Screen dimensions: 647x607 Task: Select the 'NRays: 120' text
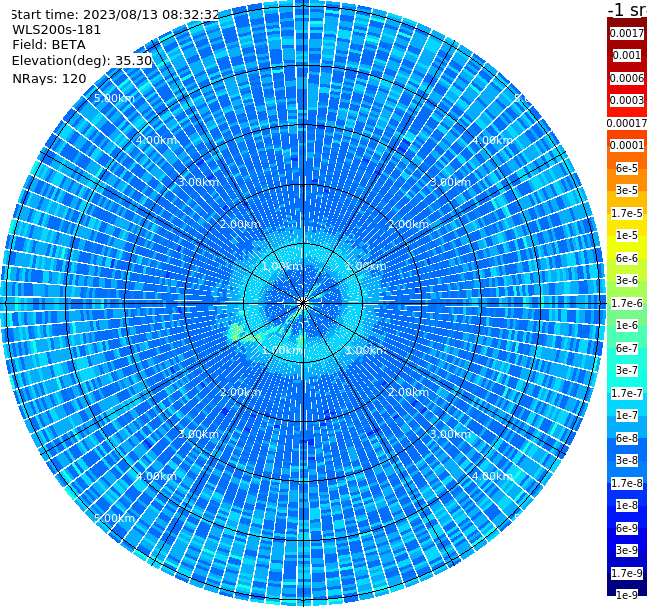[49, 78]
